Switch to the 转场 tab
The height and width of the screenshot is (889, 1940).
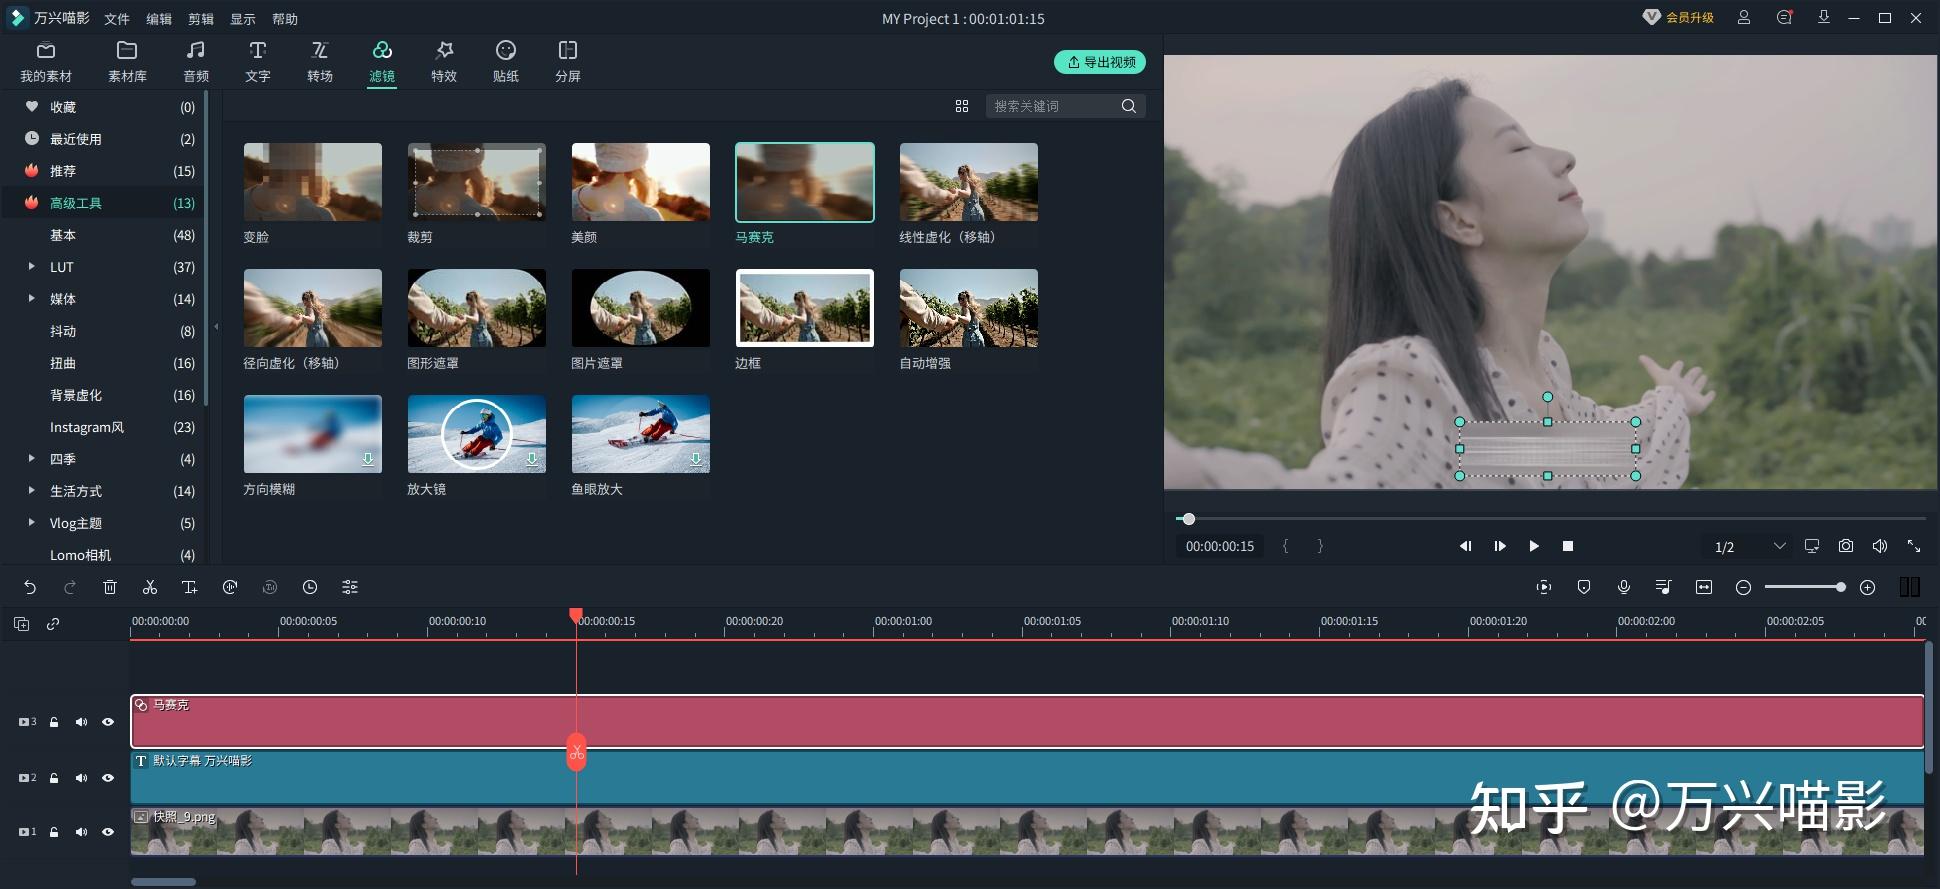(x=320, y=62)
